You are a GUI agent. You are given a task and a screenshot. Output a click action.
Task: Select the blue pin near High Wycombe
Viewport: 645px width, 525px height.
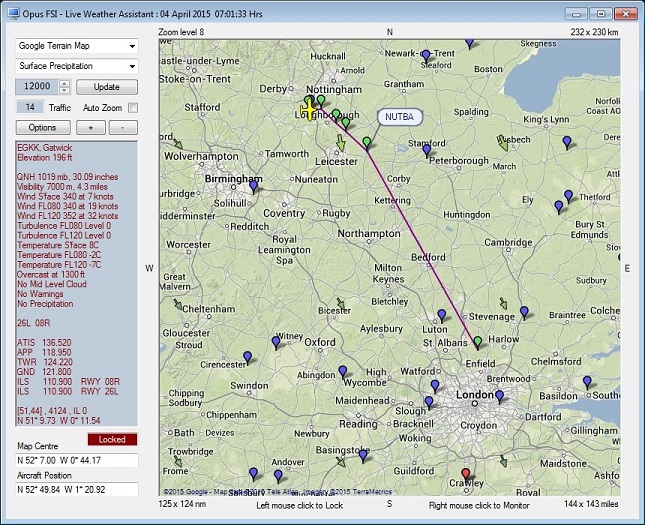tap(343, 372)
